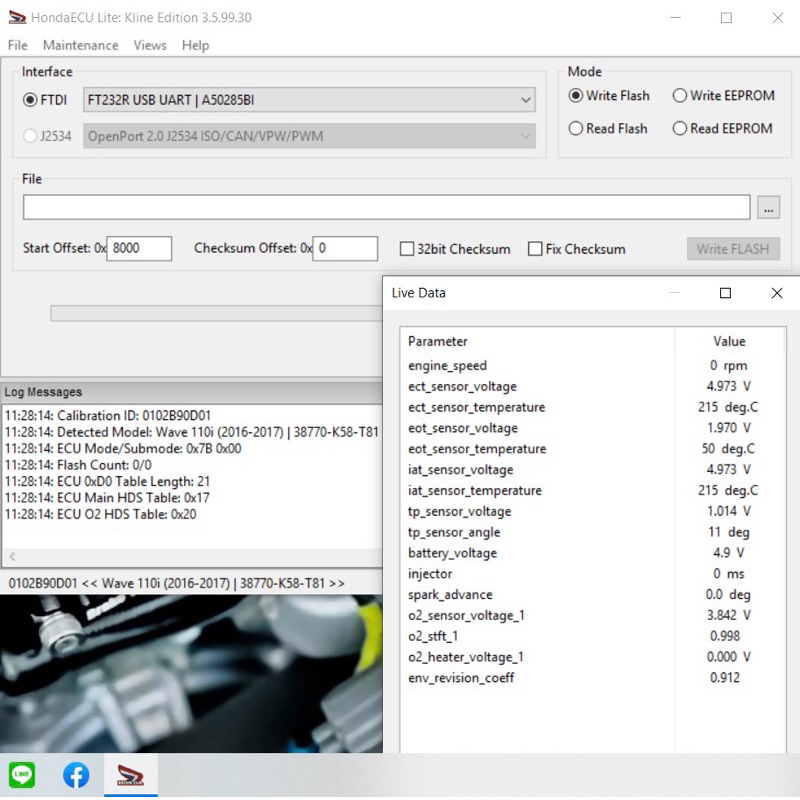Click the Value column header
The height and width of the screenshot is (800, 800).
pyautogui.click(x=729, y=341)
